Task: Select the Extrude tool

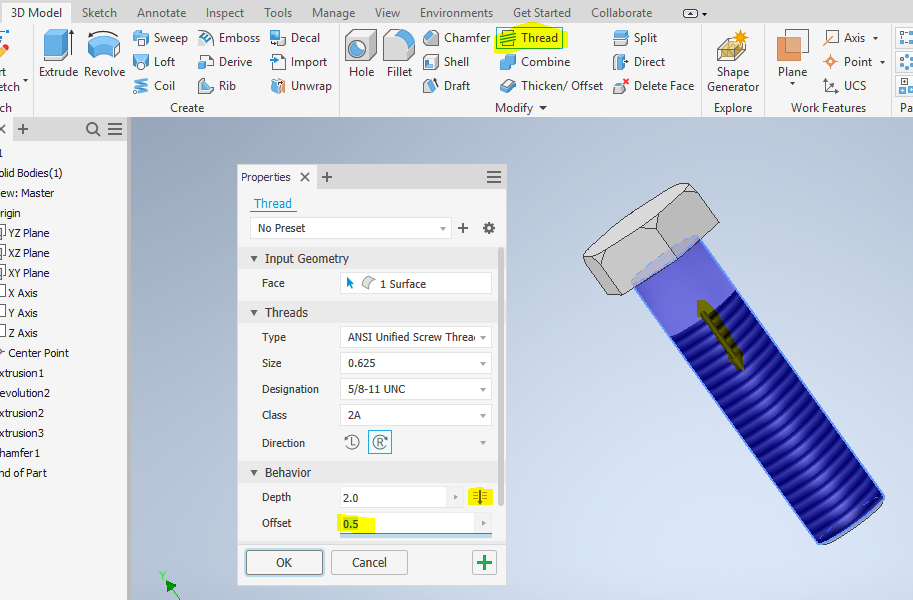Action: tap(58, 54)
